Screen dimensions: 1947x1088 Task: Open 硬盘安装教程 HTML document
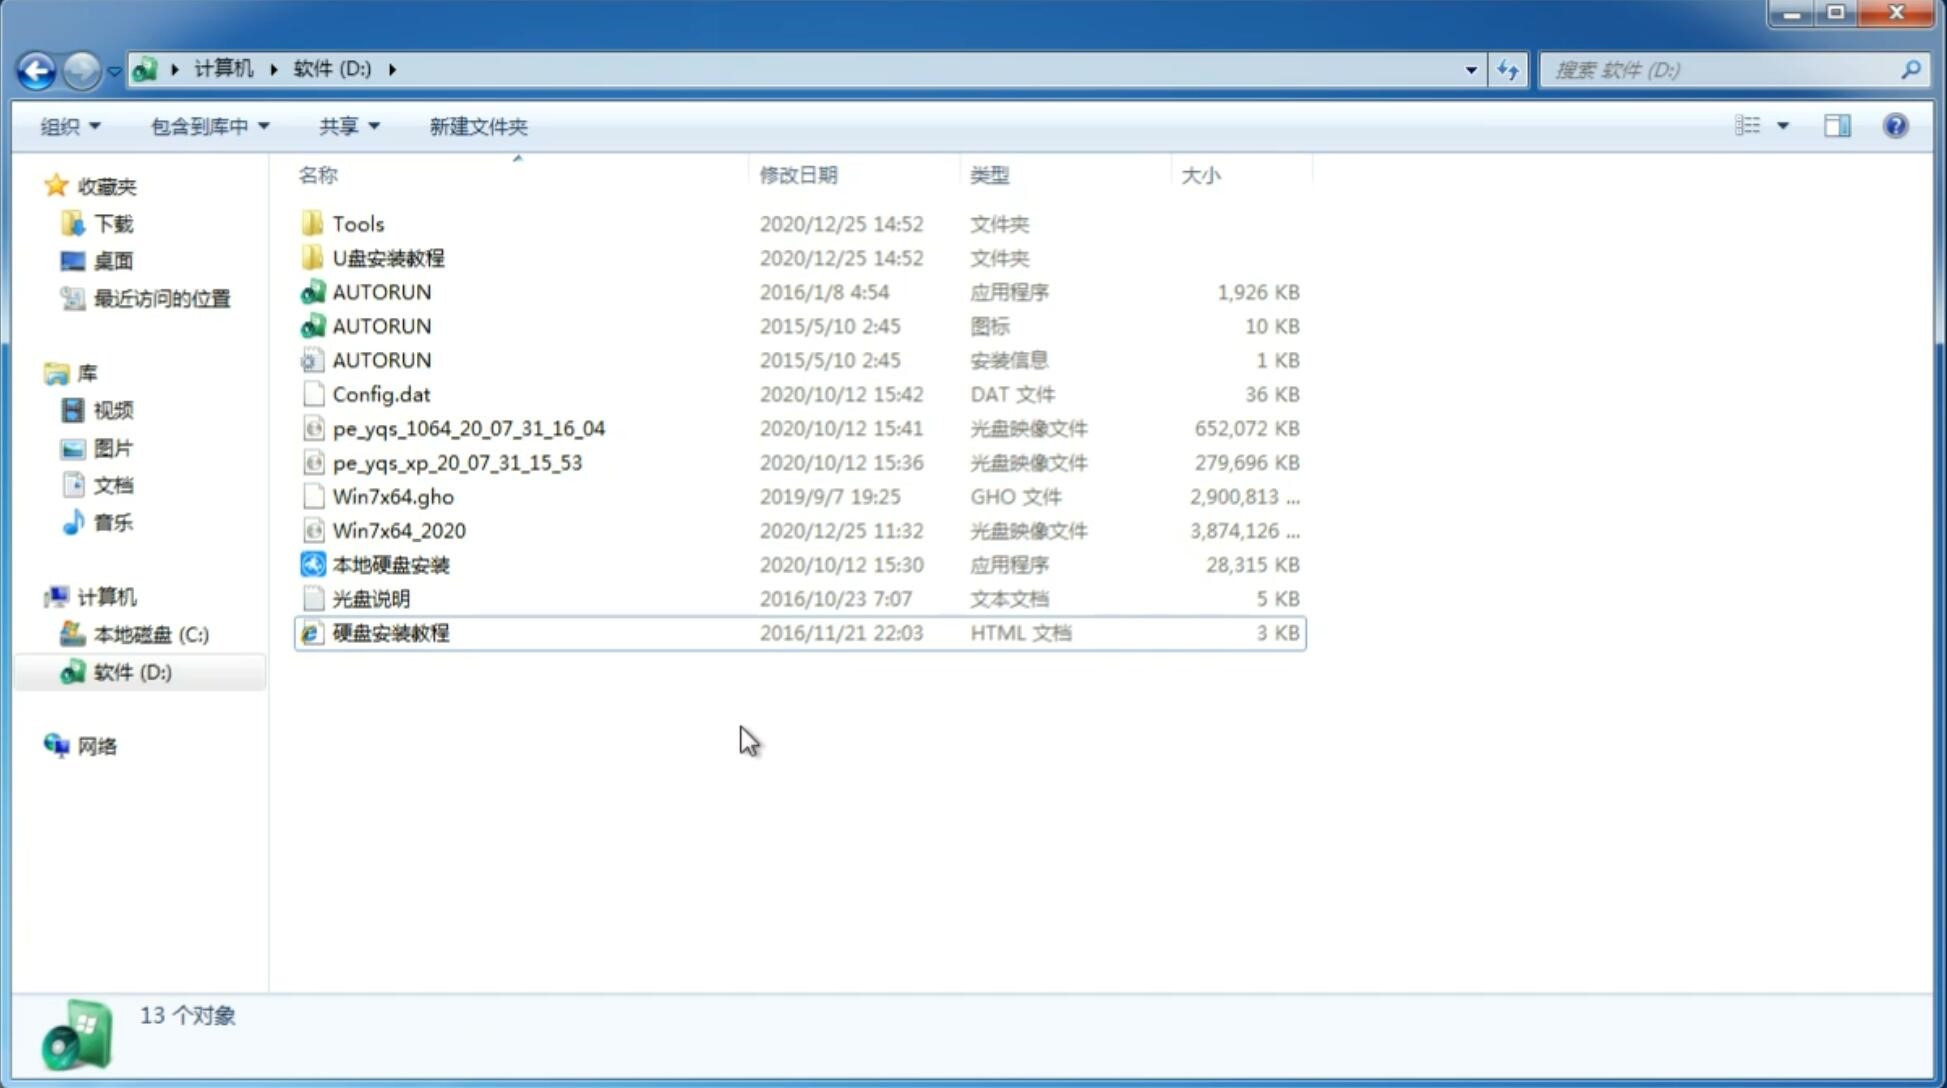tap(389, 632)
